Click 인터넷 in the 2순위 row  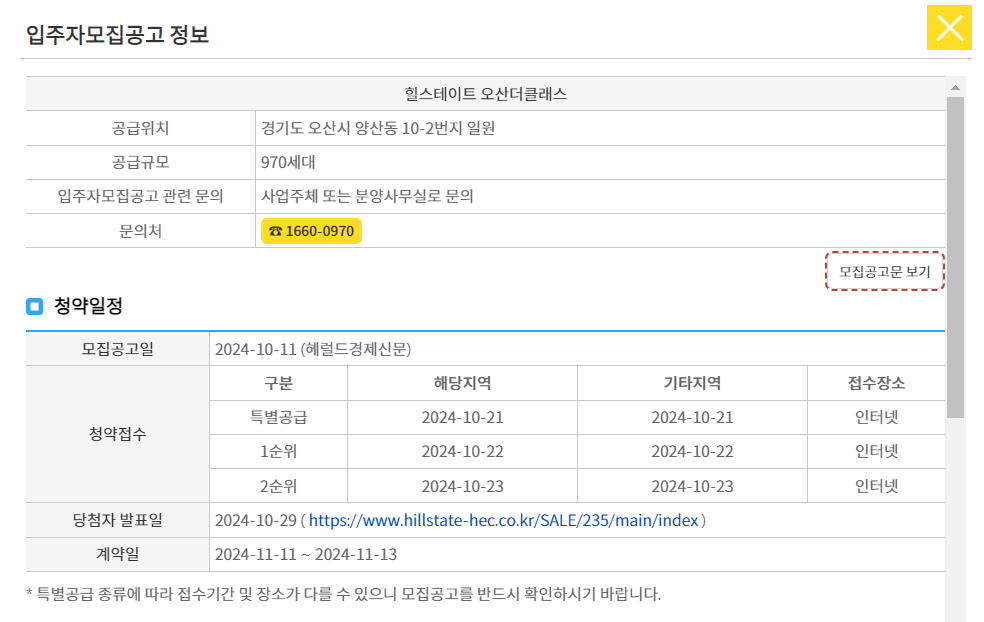876,486
